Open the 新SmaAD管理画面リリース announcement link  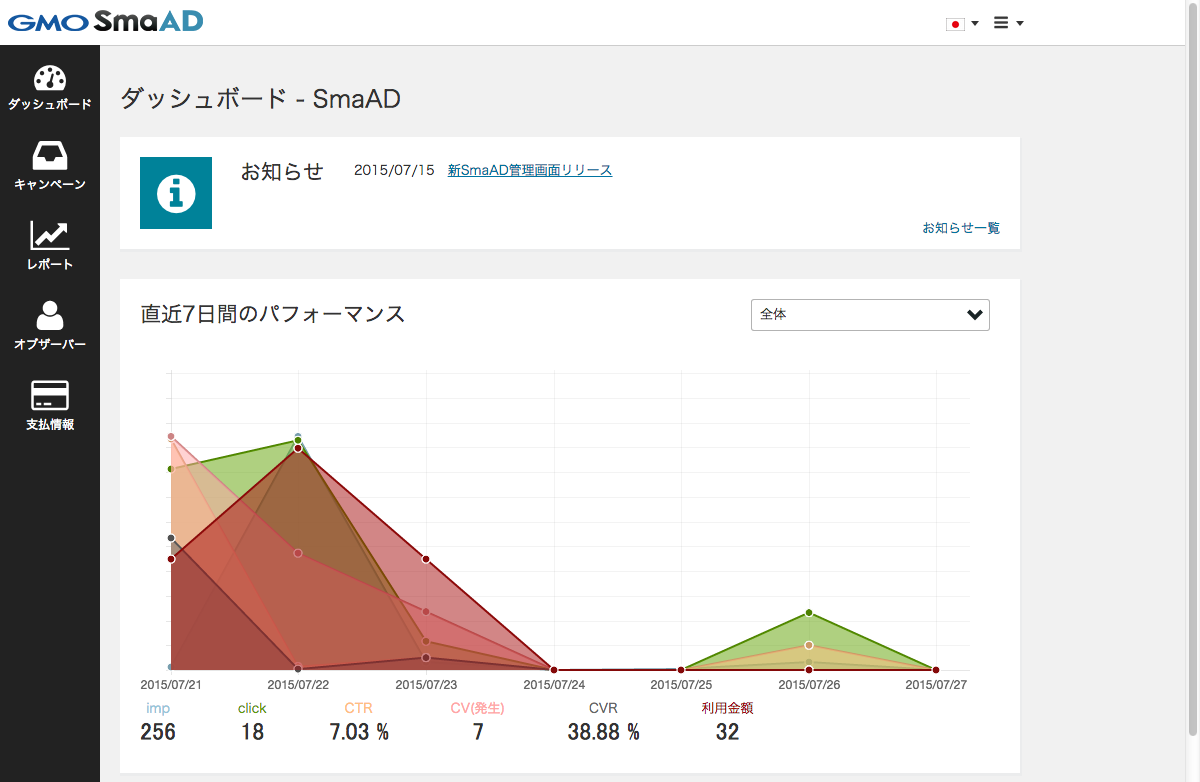[530, 171]
